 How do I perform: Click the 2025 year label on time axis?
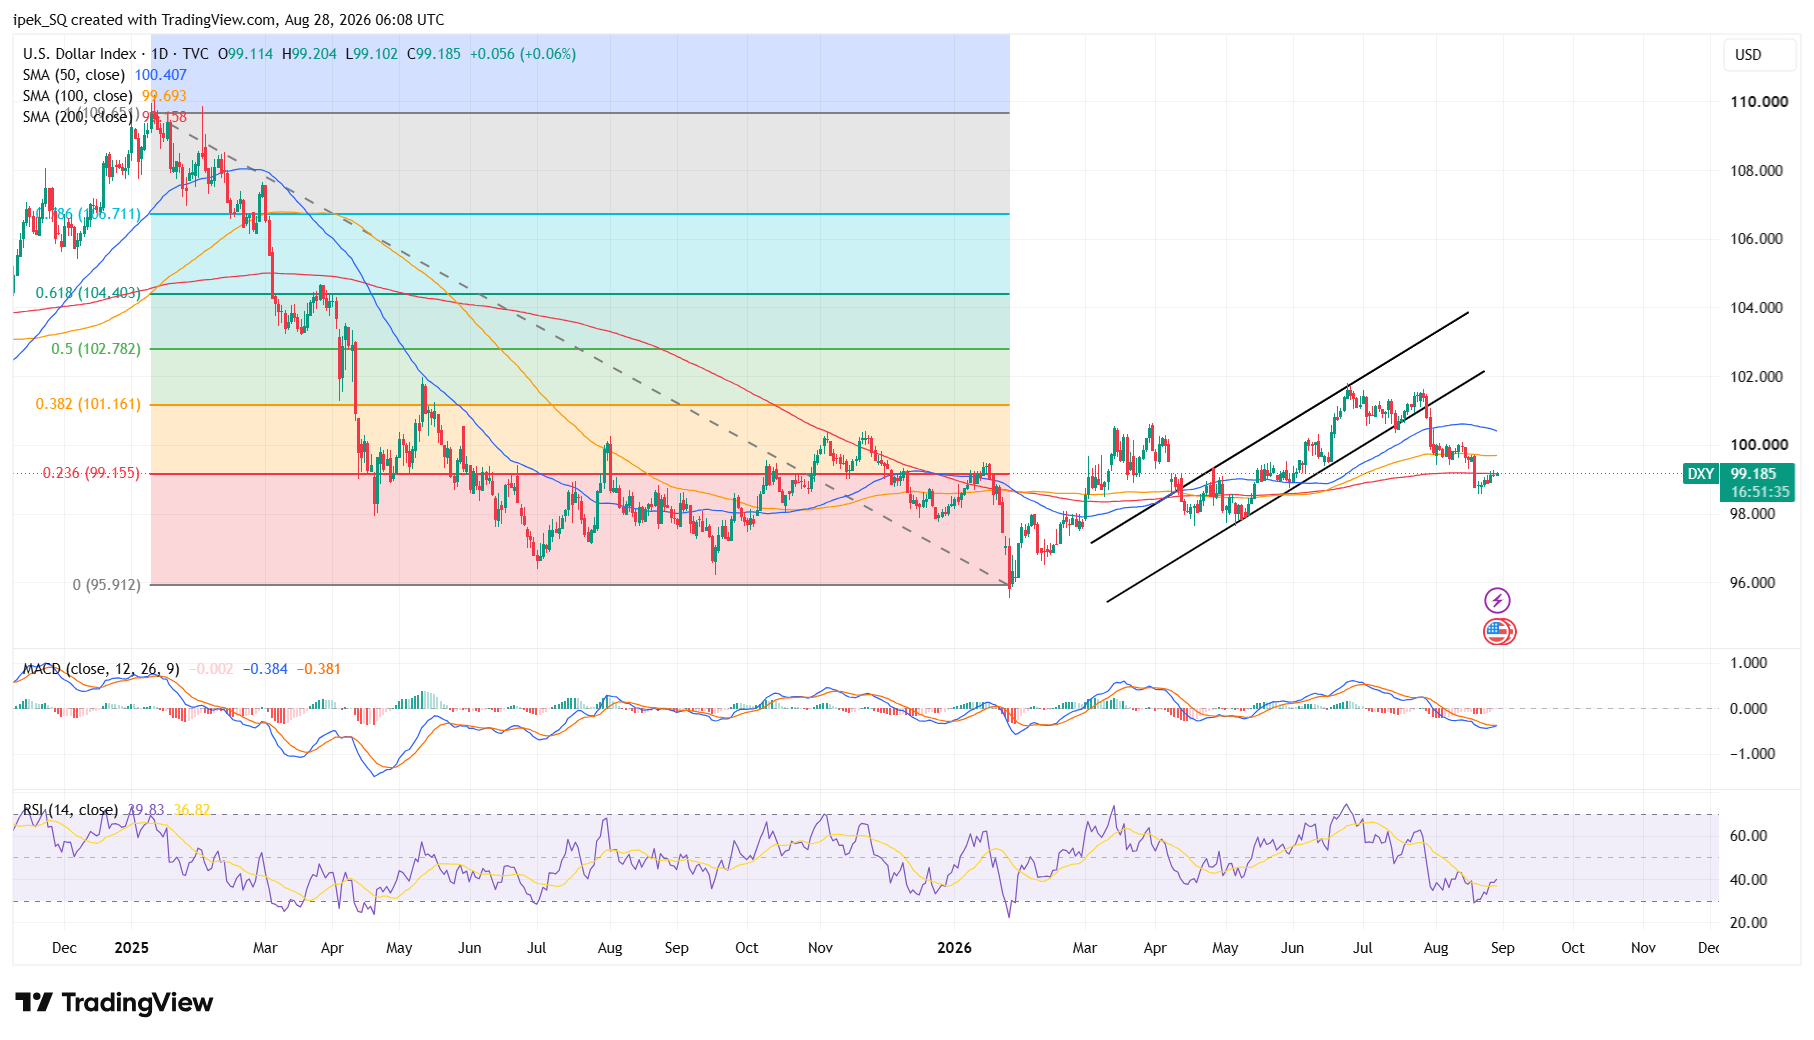click(x=132, y=948)
